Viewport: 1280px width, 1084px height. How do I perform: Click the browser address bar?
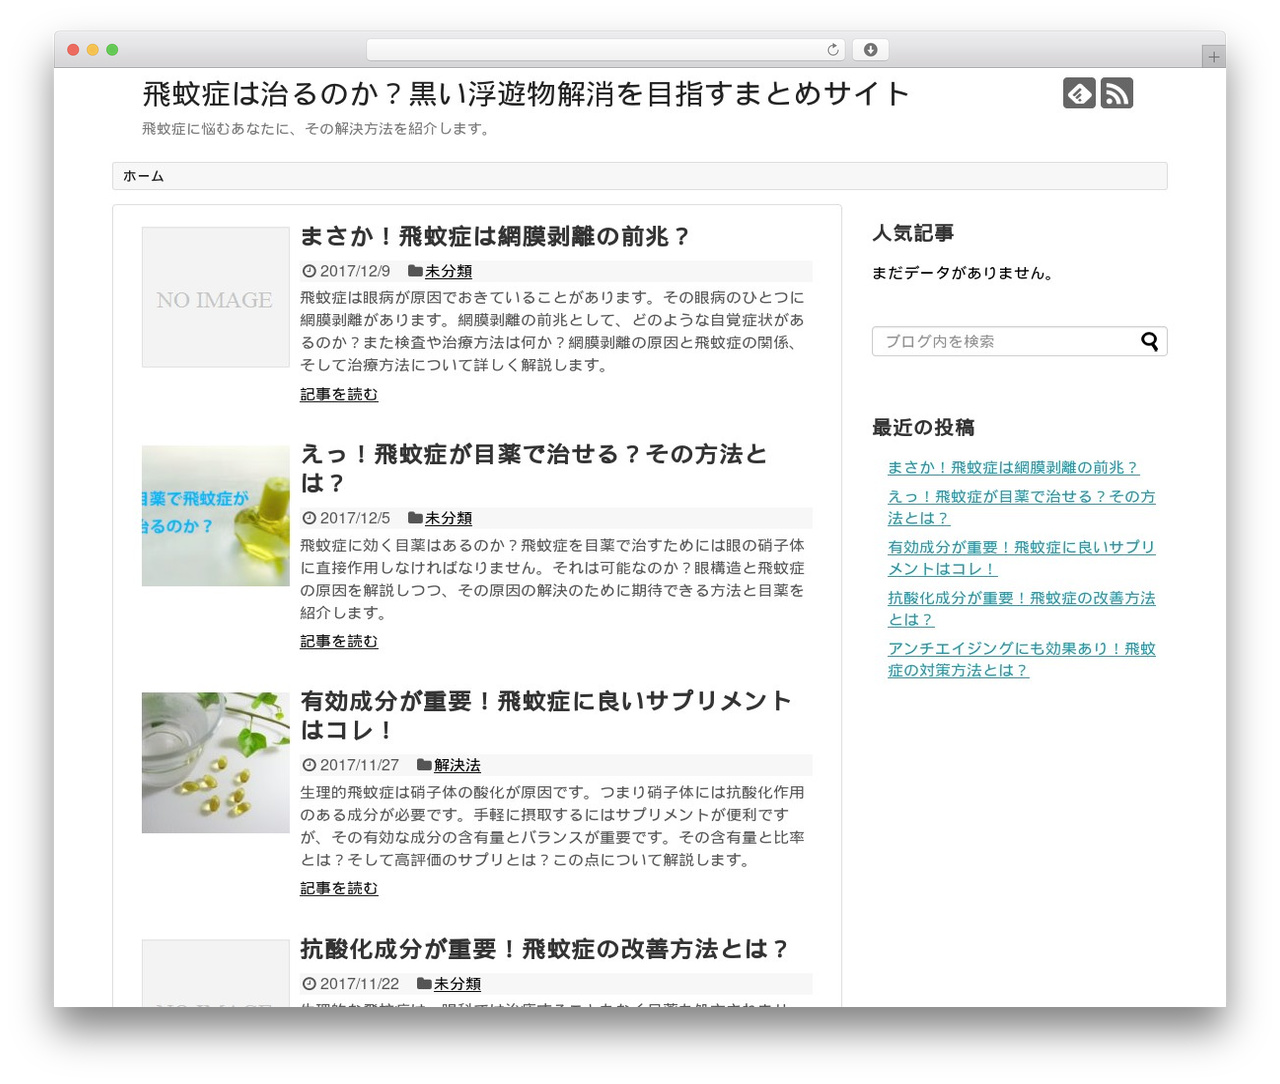(x=606, y=50)
